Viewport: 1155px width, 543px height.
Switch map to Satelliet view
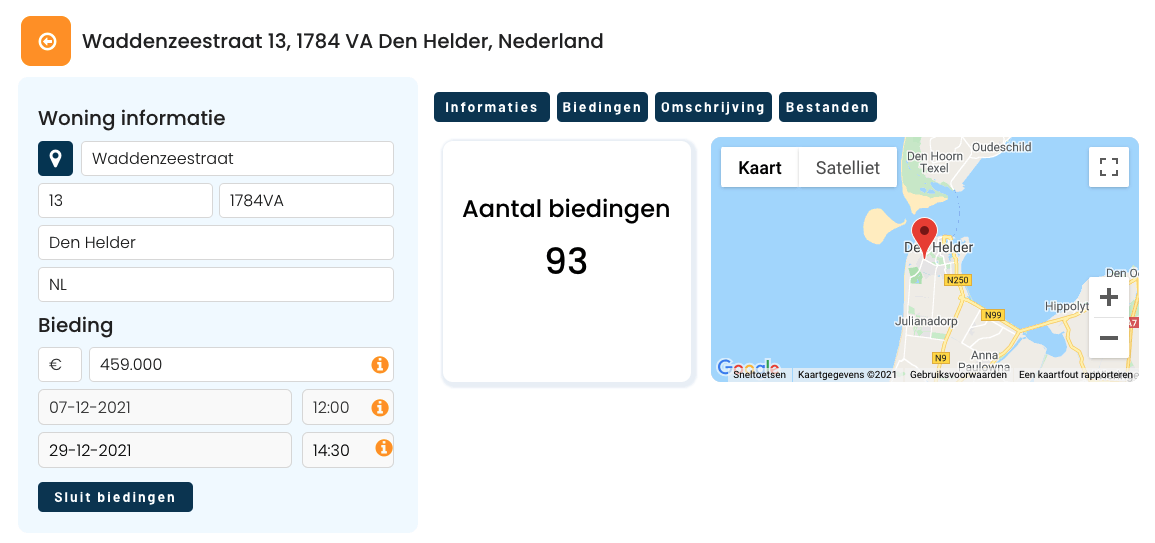click(x=848, y=167)
